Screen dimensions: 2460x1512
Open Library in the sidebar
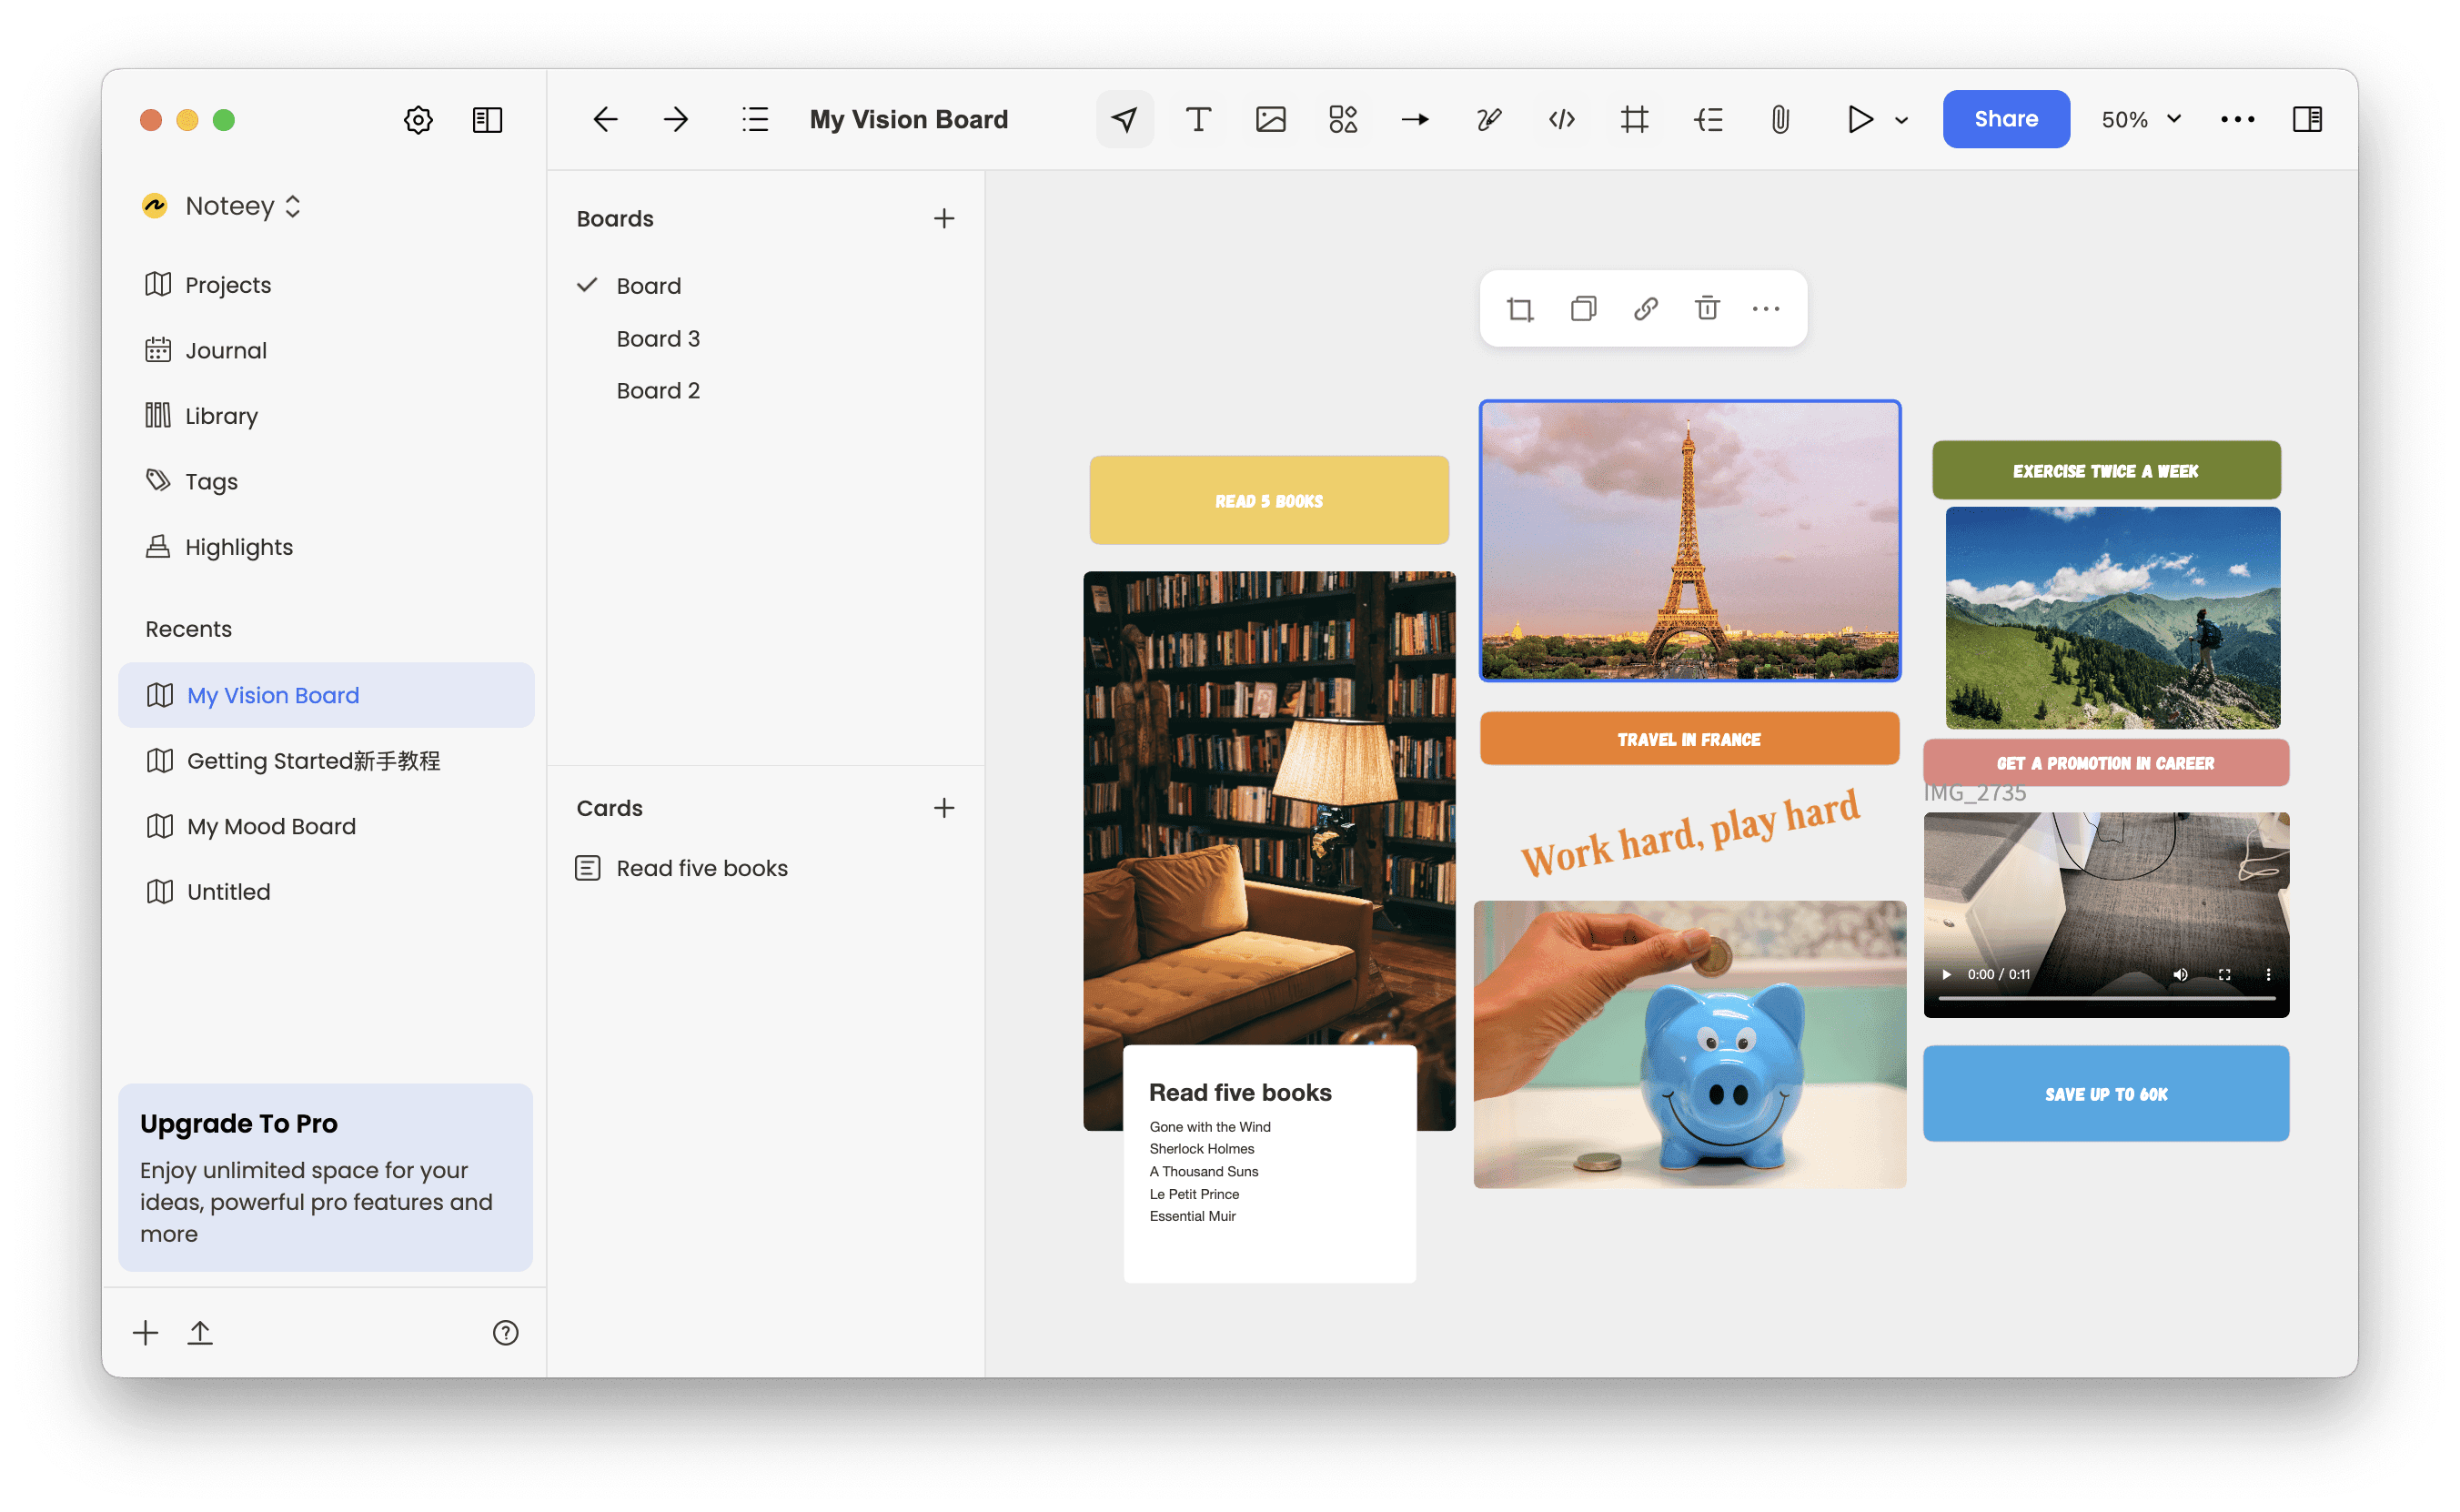pyautogui.click(x=201, y=415)
